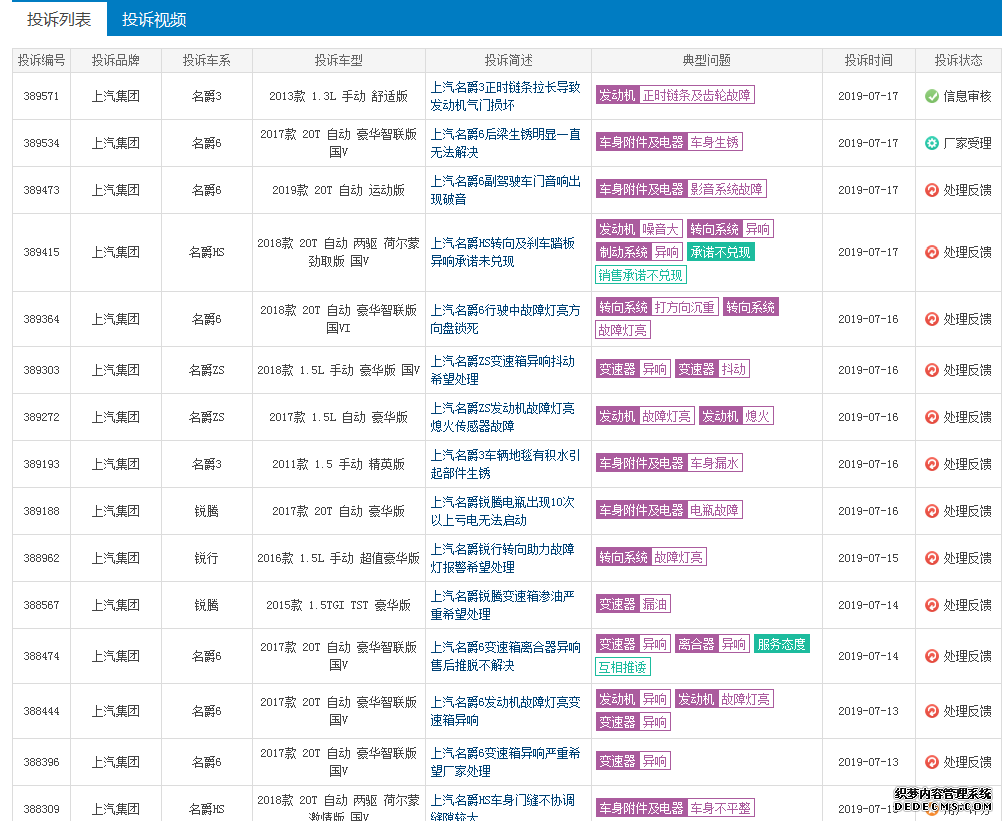Click the 车身附件及电器 电瓶故障 tag

669,510
